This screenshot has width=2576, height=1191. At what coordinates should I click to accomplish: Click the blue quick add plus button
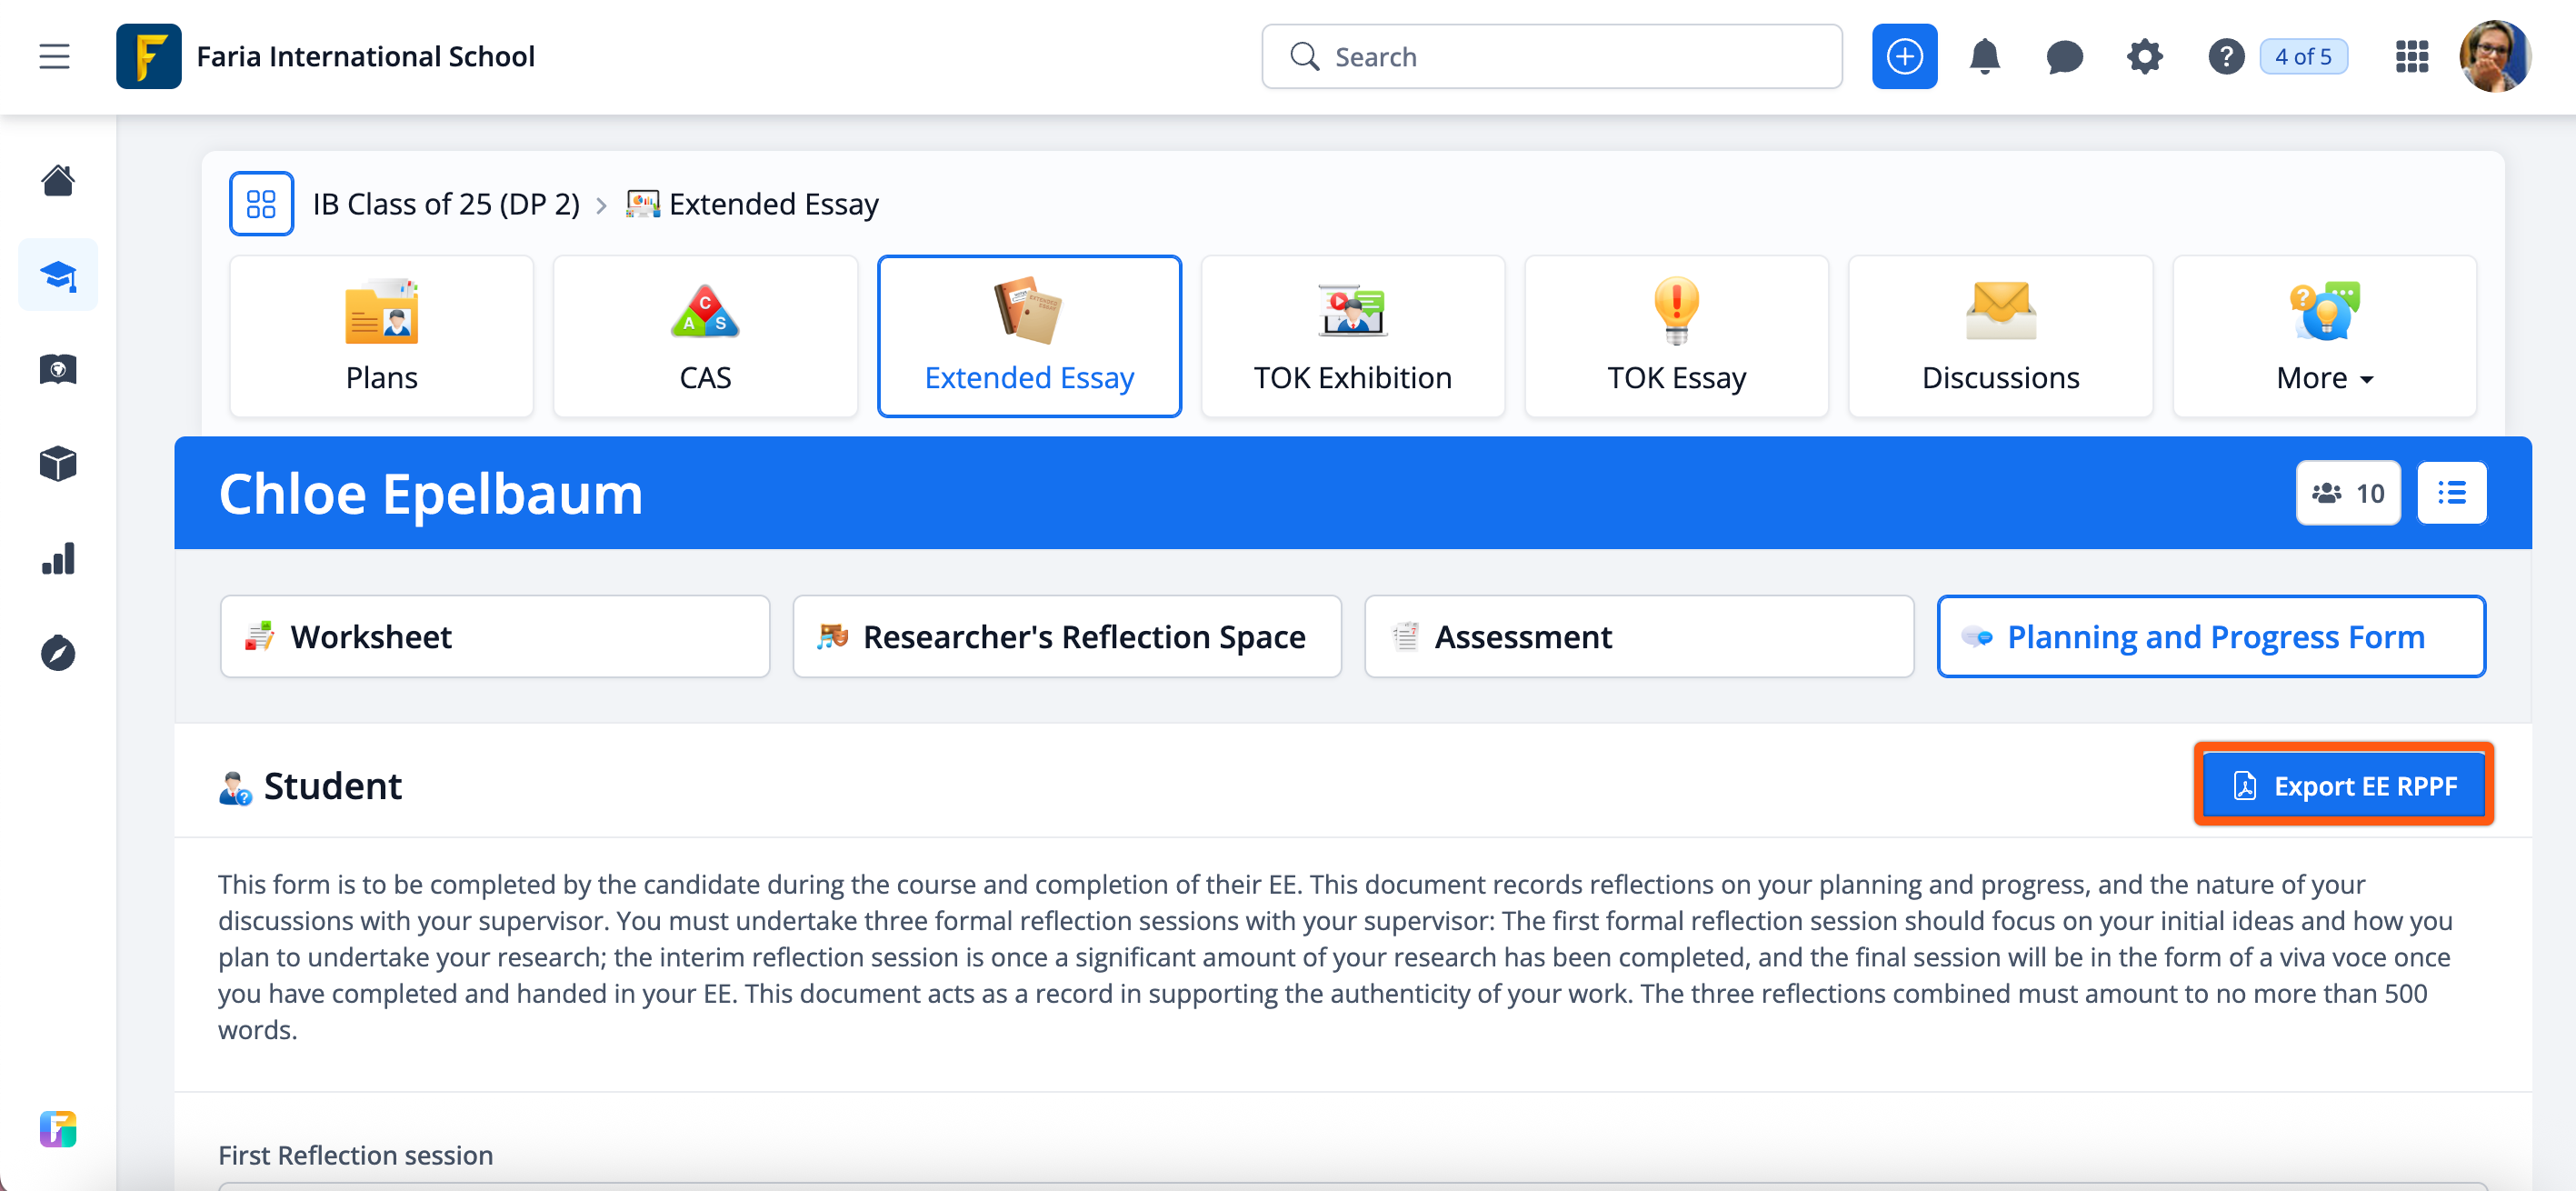(1904, 57)
